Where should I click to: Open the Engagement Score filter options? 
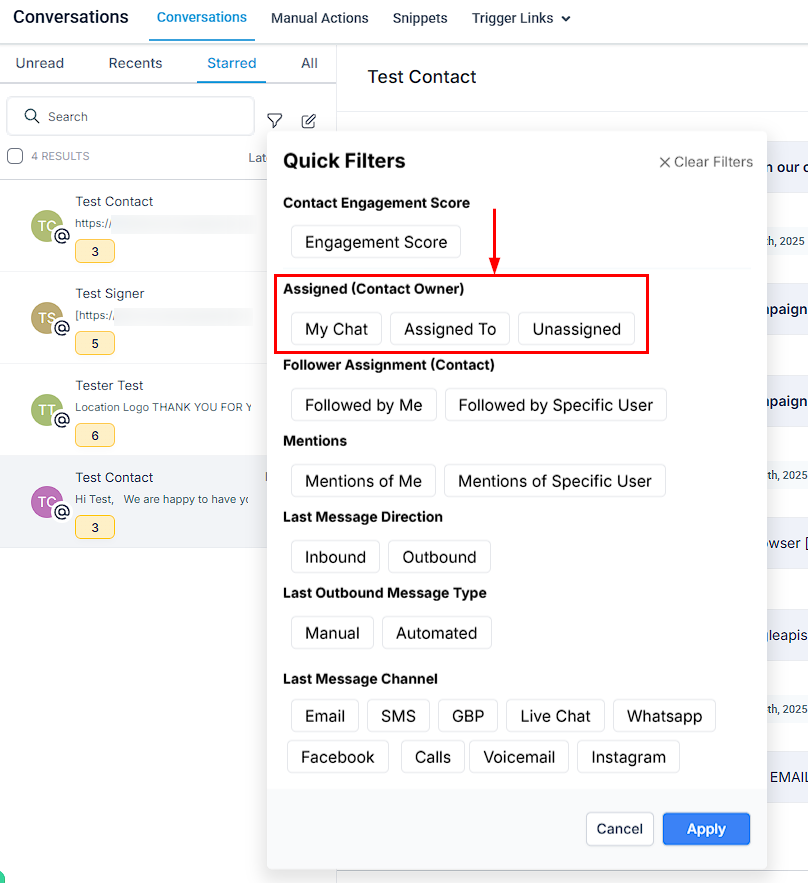pos(376,242)
